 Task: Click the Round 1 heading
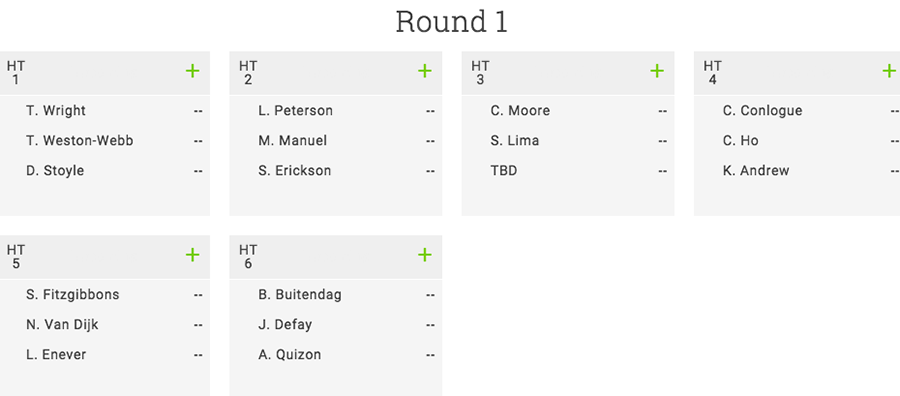pyautogui.click(x=452, y=22)
